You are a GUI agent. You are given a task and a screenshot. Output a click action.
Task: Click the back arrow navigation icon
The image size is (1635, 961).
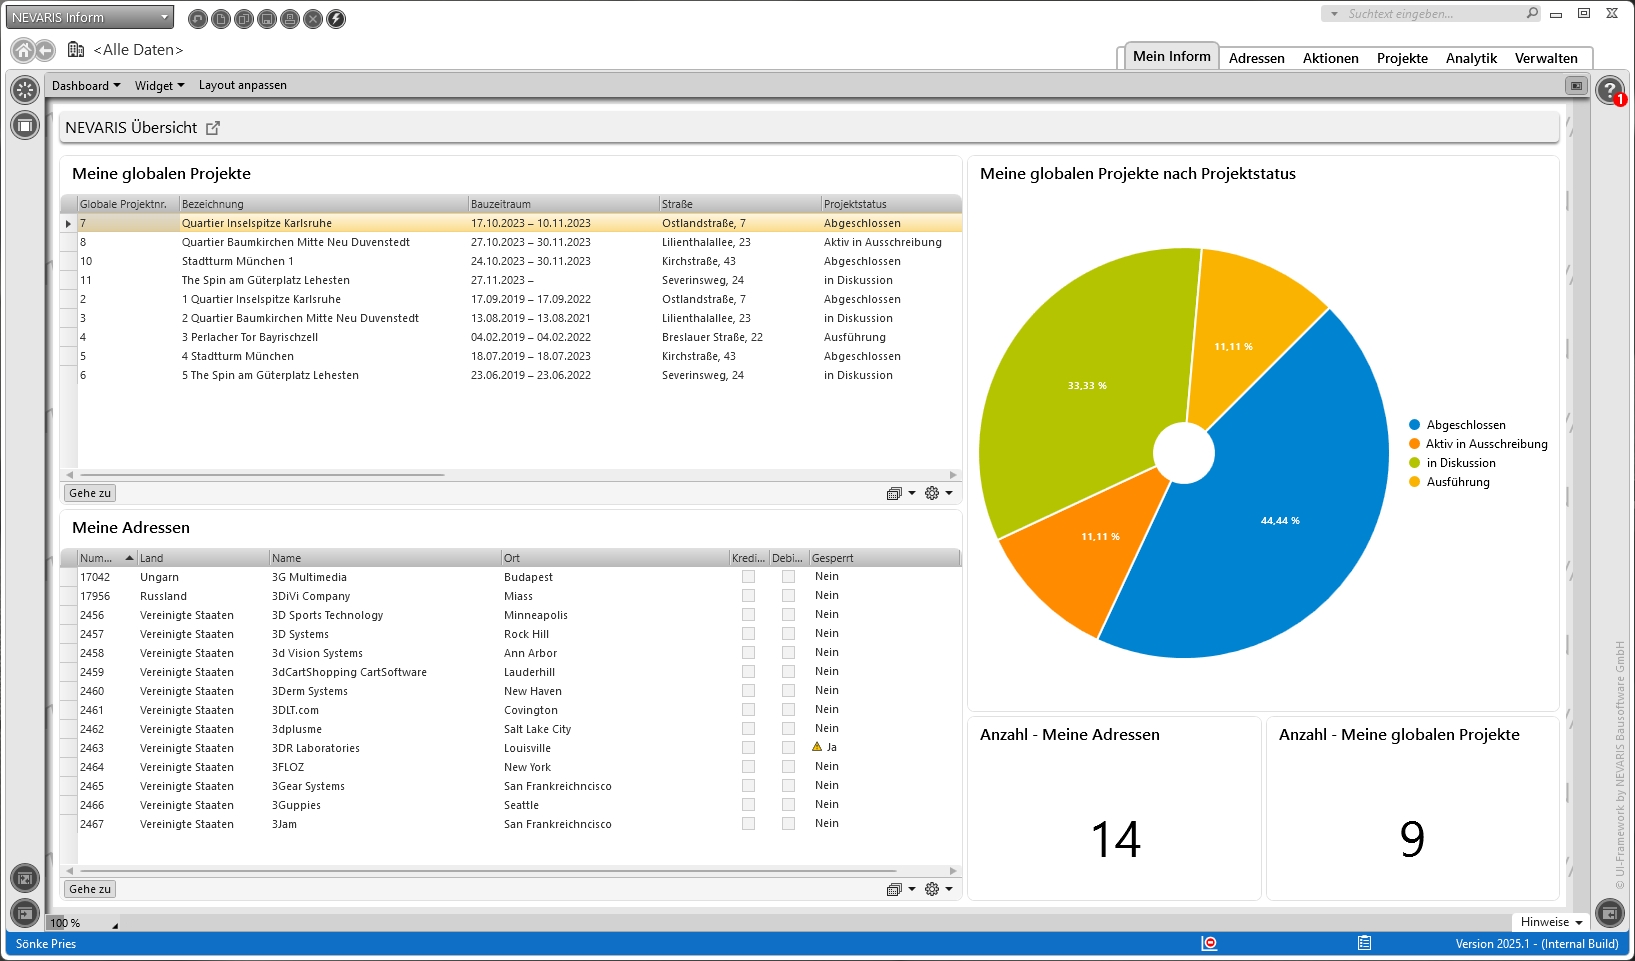coord(45,50)
